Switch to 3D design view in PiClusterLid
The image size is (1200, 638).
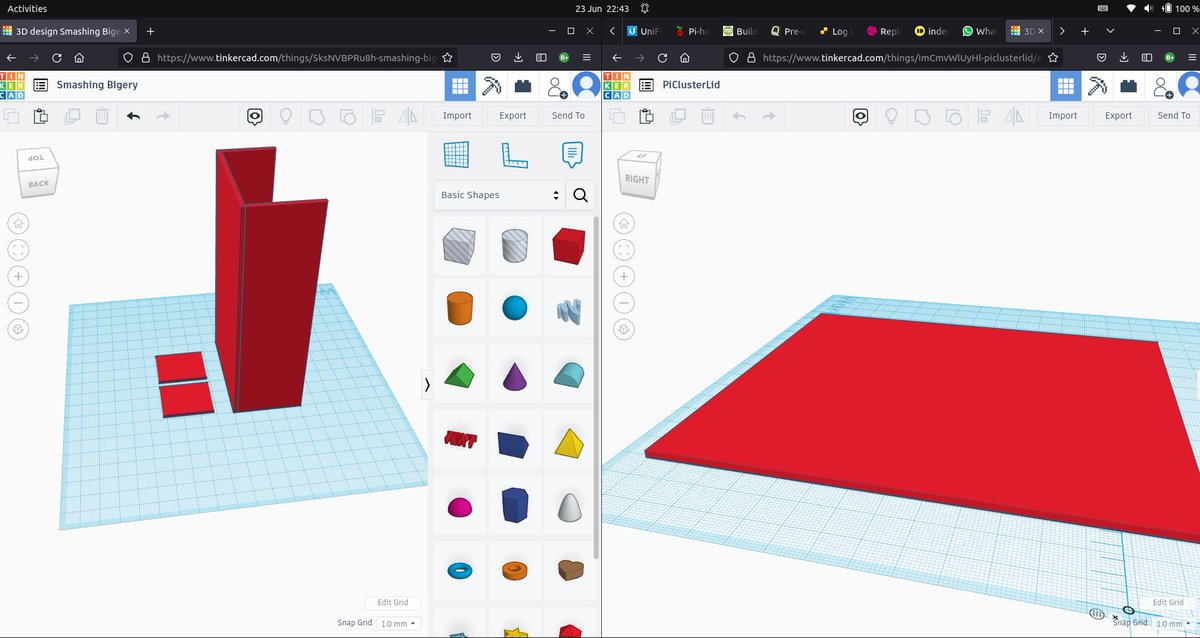(1066, 86)
